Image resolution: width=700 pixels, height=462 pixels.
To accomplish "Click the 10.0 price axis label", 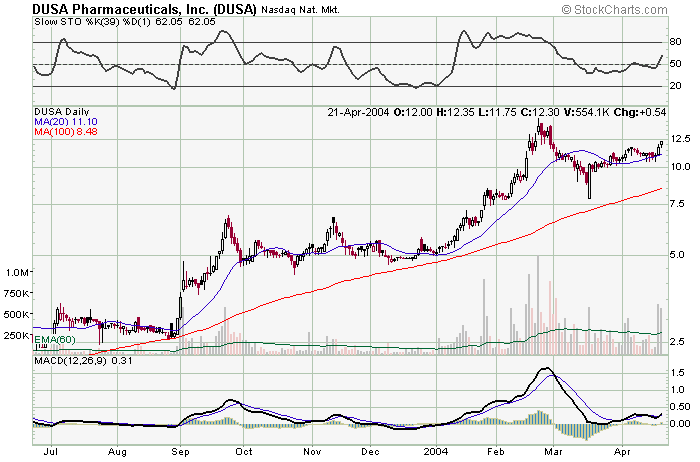I will (680, 166).
